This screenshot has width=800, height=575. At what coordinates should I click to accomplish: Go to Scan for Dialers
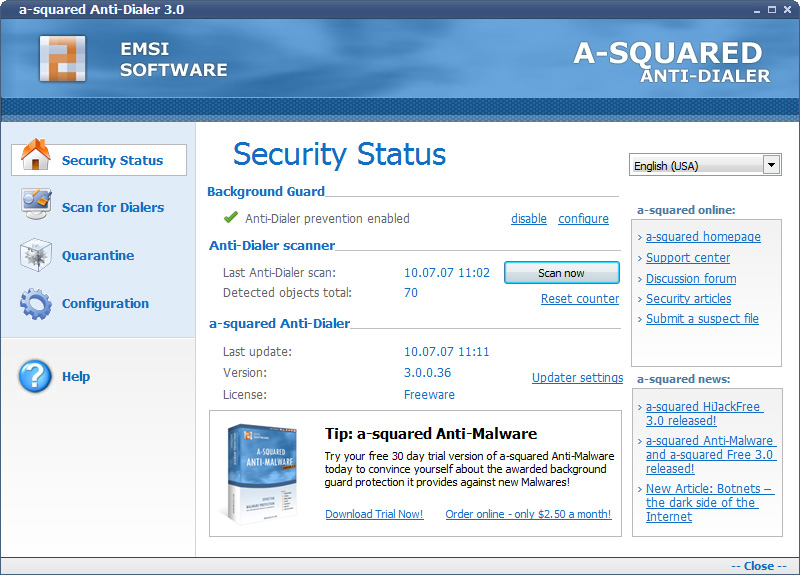point(113,207)
